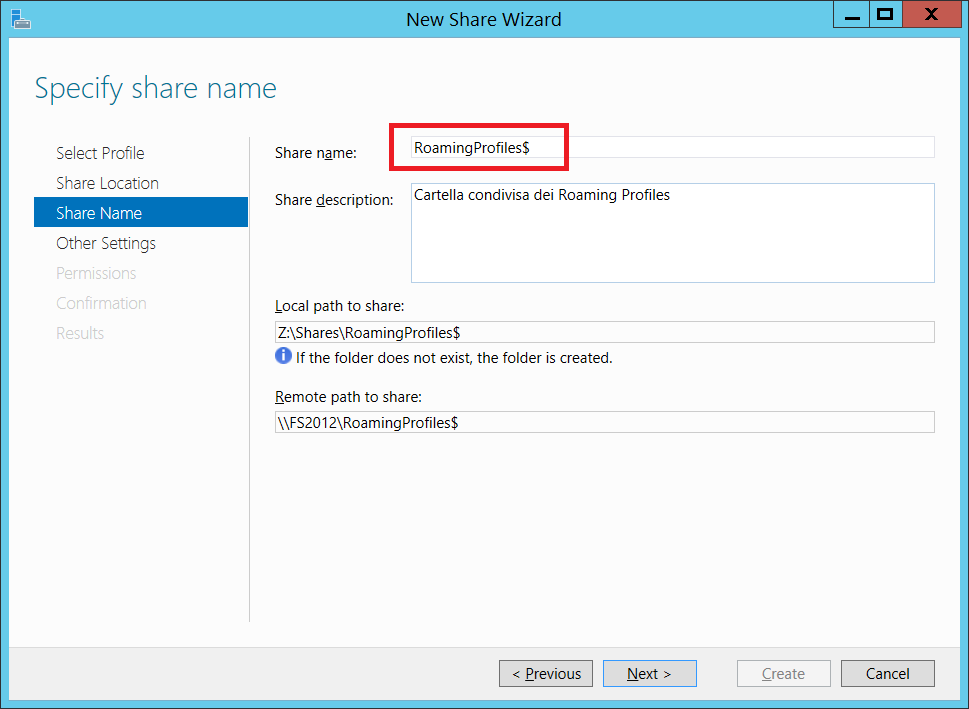Select the Confirmation step in sidebar
The image size is (969, 709).
(x=101, y=304)
